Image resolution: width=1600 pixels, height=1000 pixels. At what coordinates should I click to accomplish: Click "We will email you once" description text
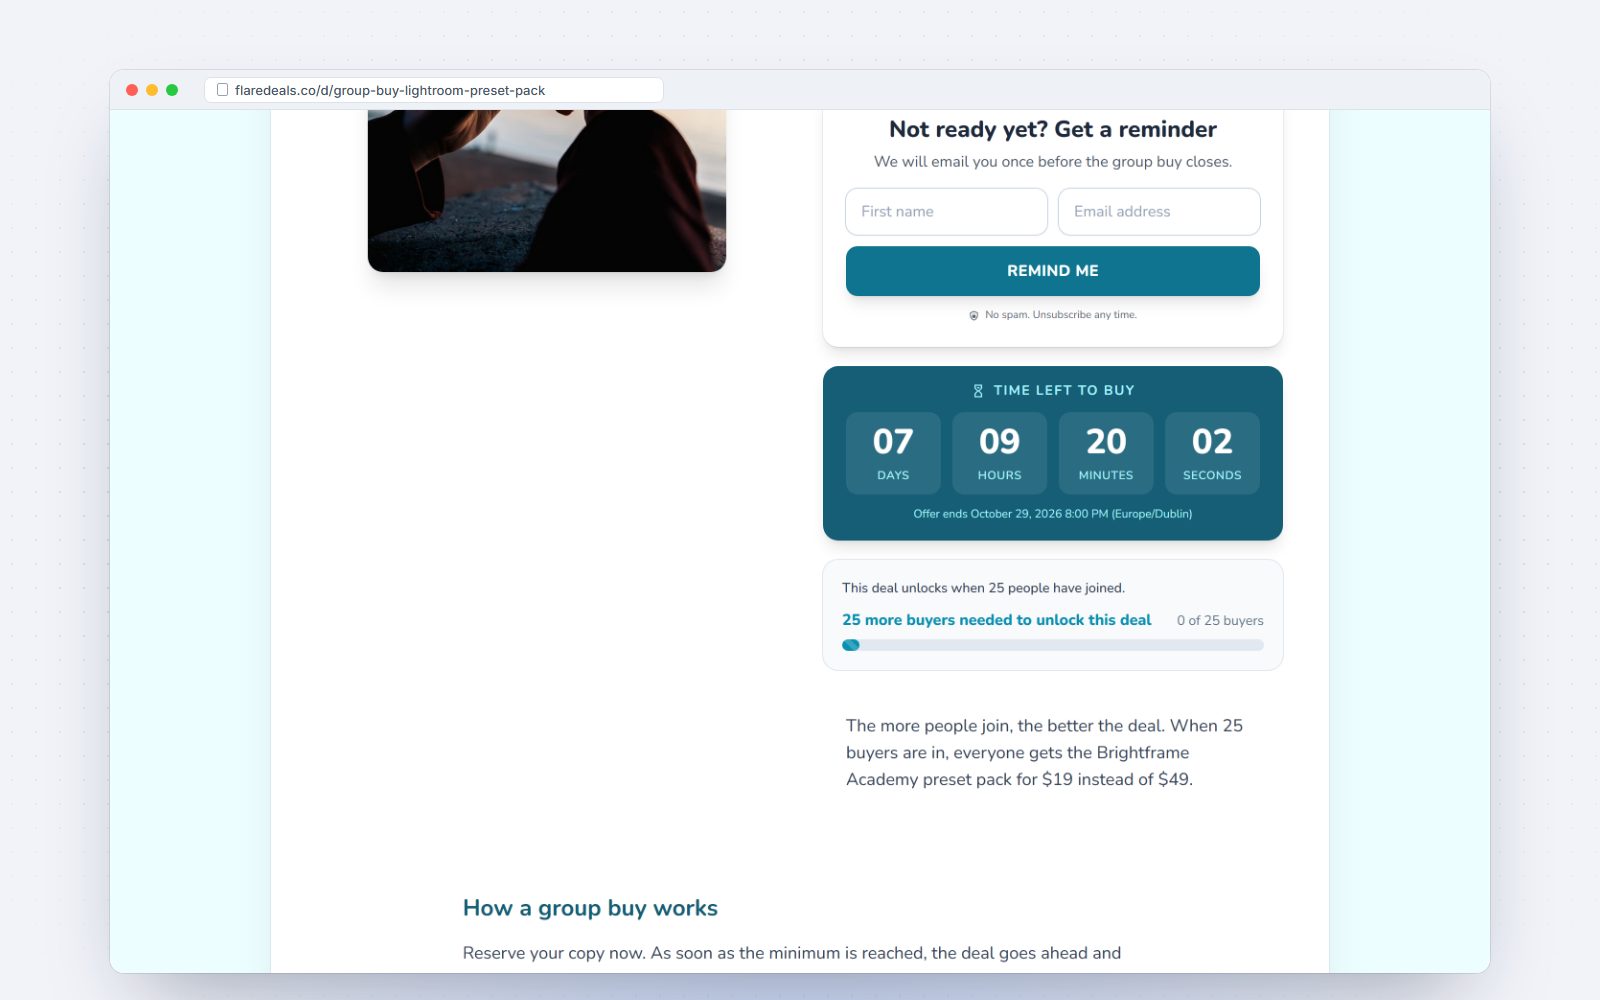1053,162
